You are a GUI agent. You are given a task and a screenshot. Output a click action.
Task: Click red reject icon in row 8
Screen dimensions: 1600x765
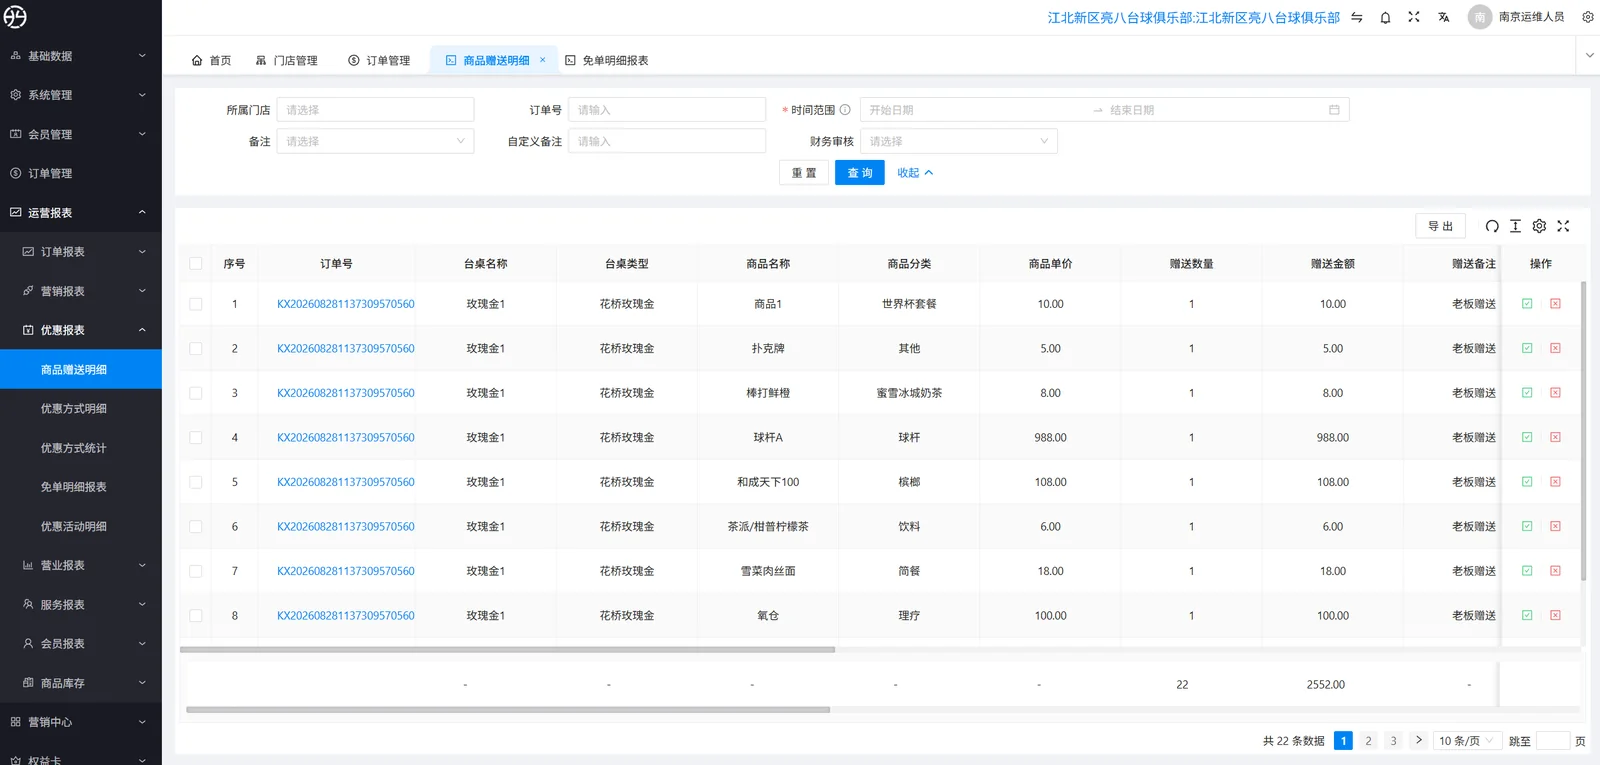pos(1555,615)
